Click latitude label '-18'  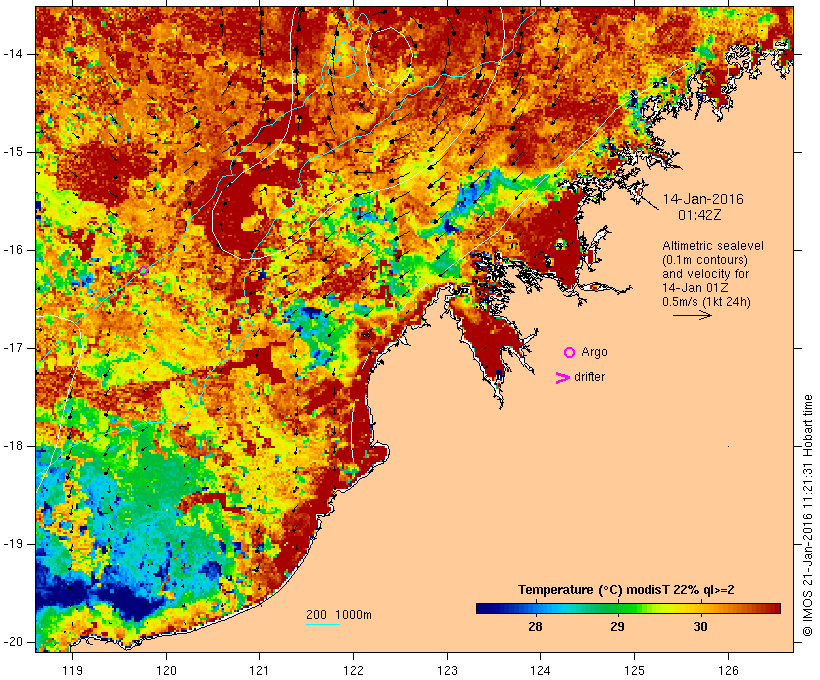13,446
